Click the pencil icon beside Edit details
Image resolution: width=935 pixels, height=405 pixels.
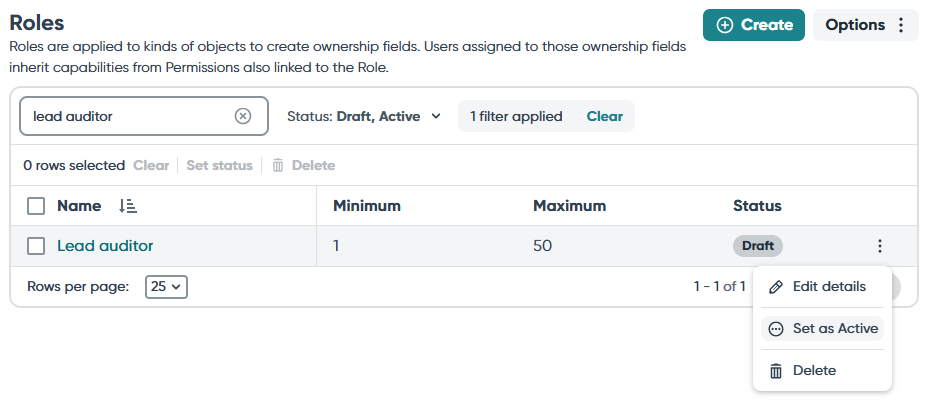pos(776,287)
